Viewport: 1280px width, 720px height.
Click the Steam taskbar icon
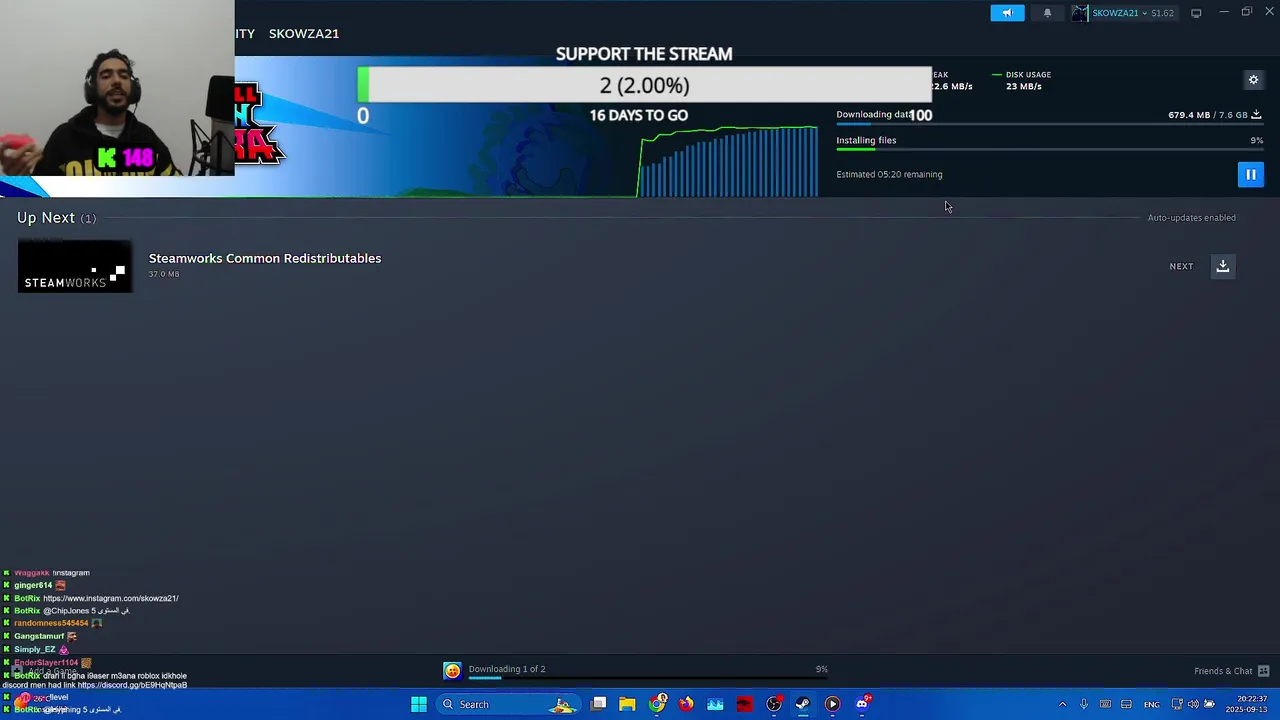coord(803,704)
